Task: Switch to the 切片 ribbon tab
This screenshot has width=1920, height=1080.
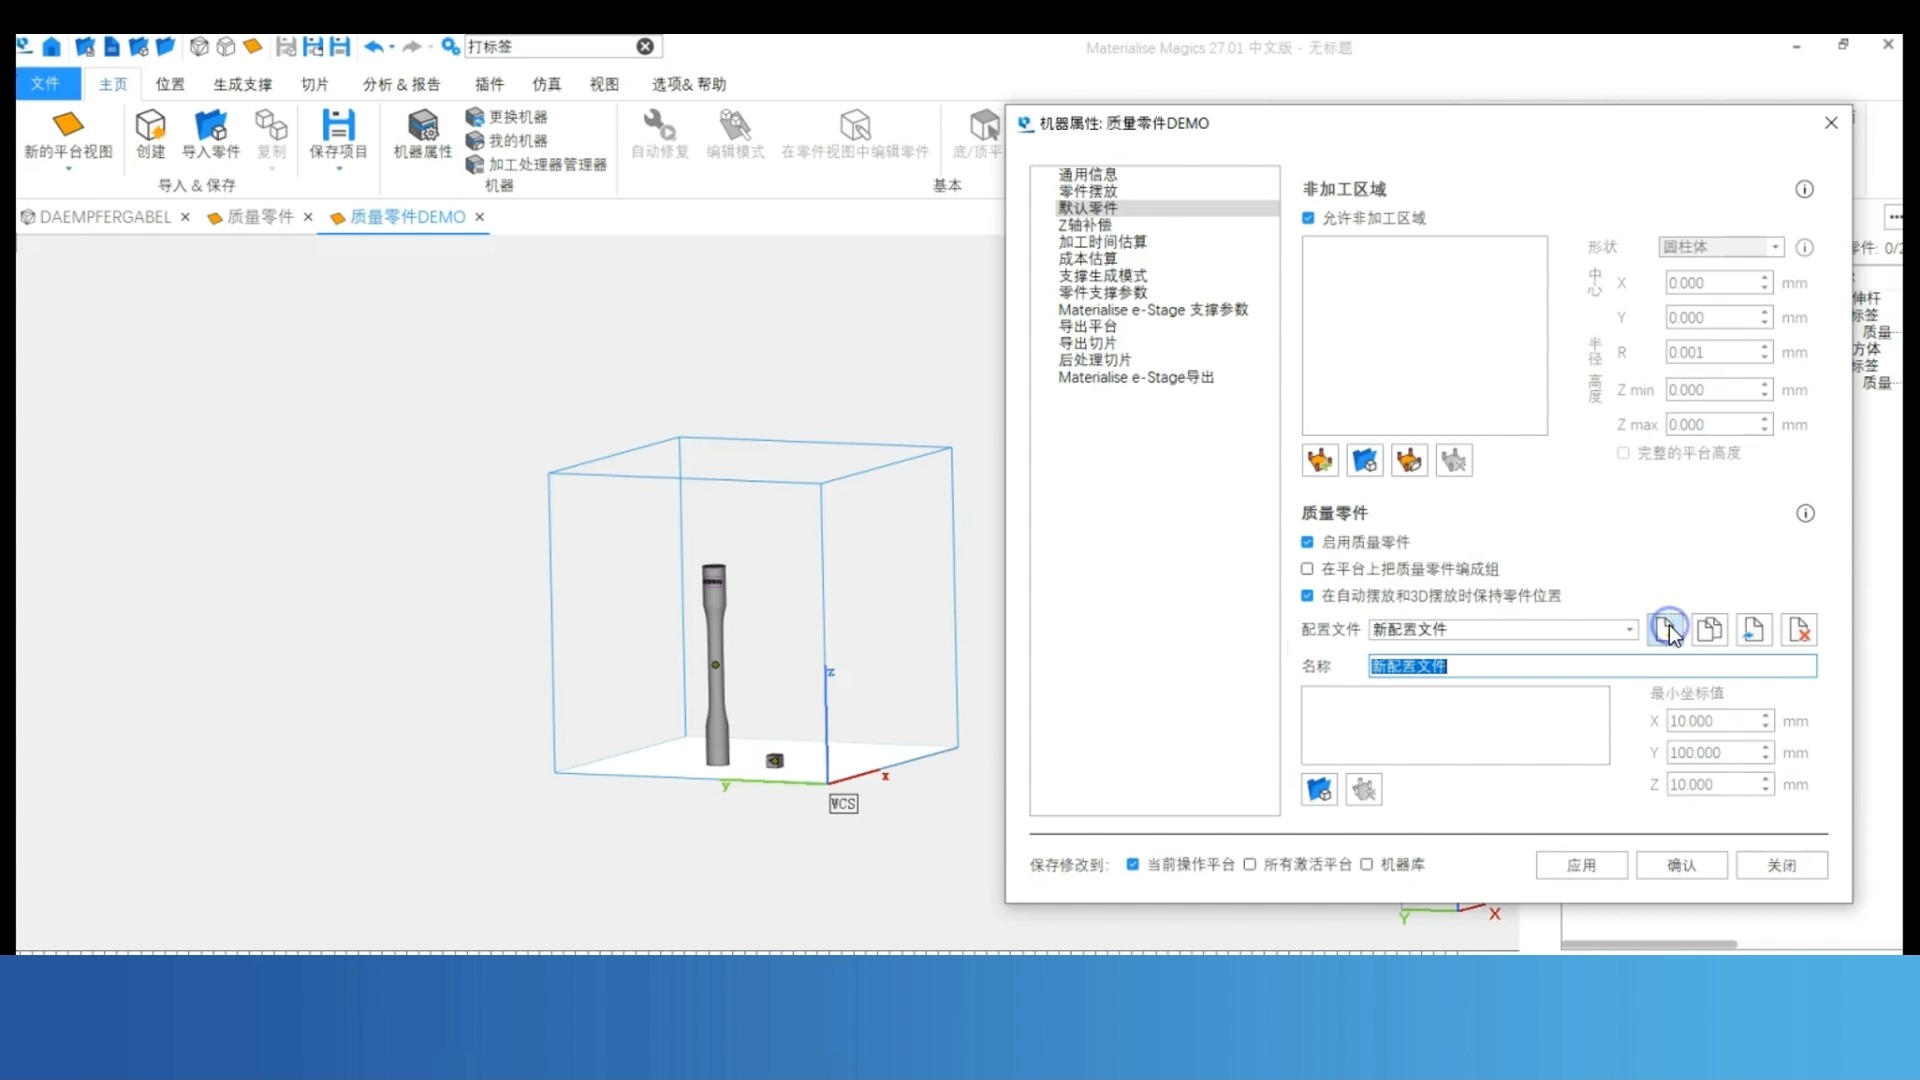Action: 315,84
